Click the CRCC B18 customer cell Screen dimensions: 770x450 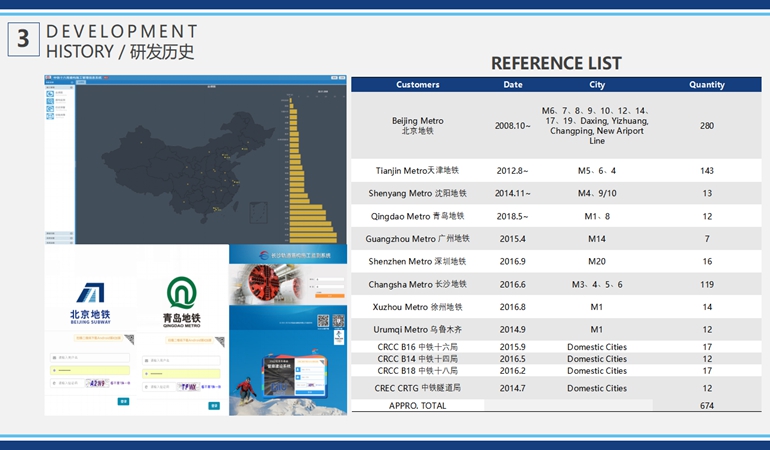pos(417,370)
